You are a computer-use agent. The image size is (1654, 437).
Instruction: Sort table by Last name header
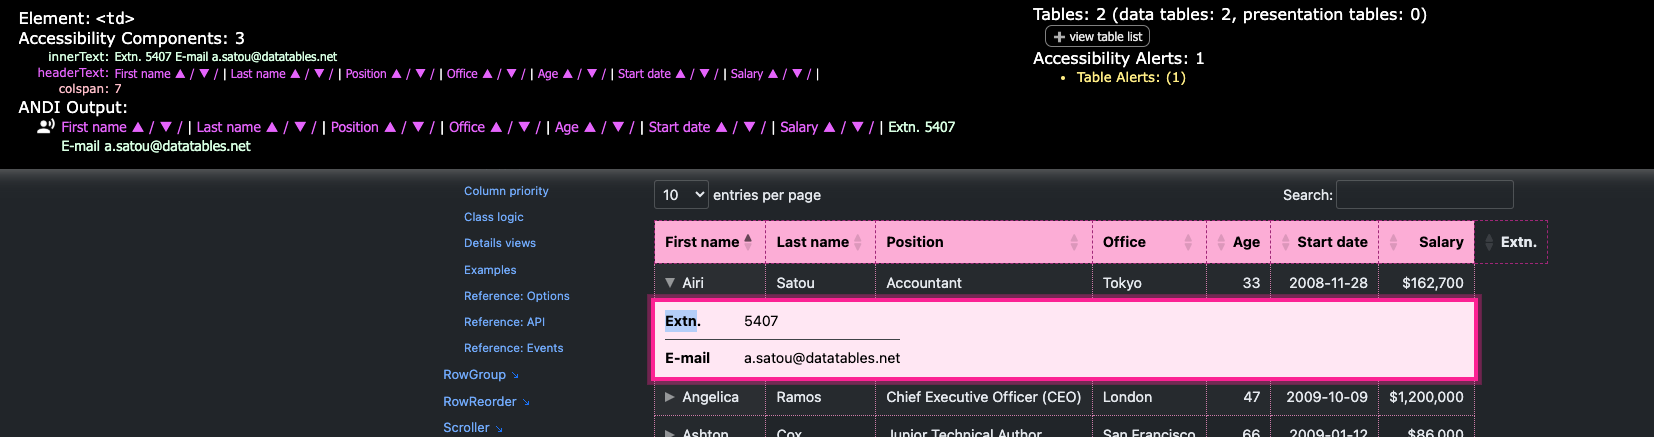[820, 242]
